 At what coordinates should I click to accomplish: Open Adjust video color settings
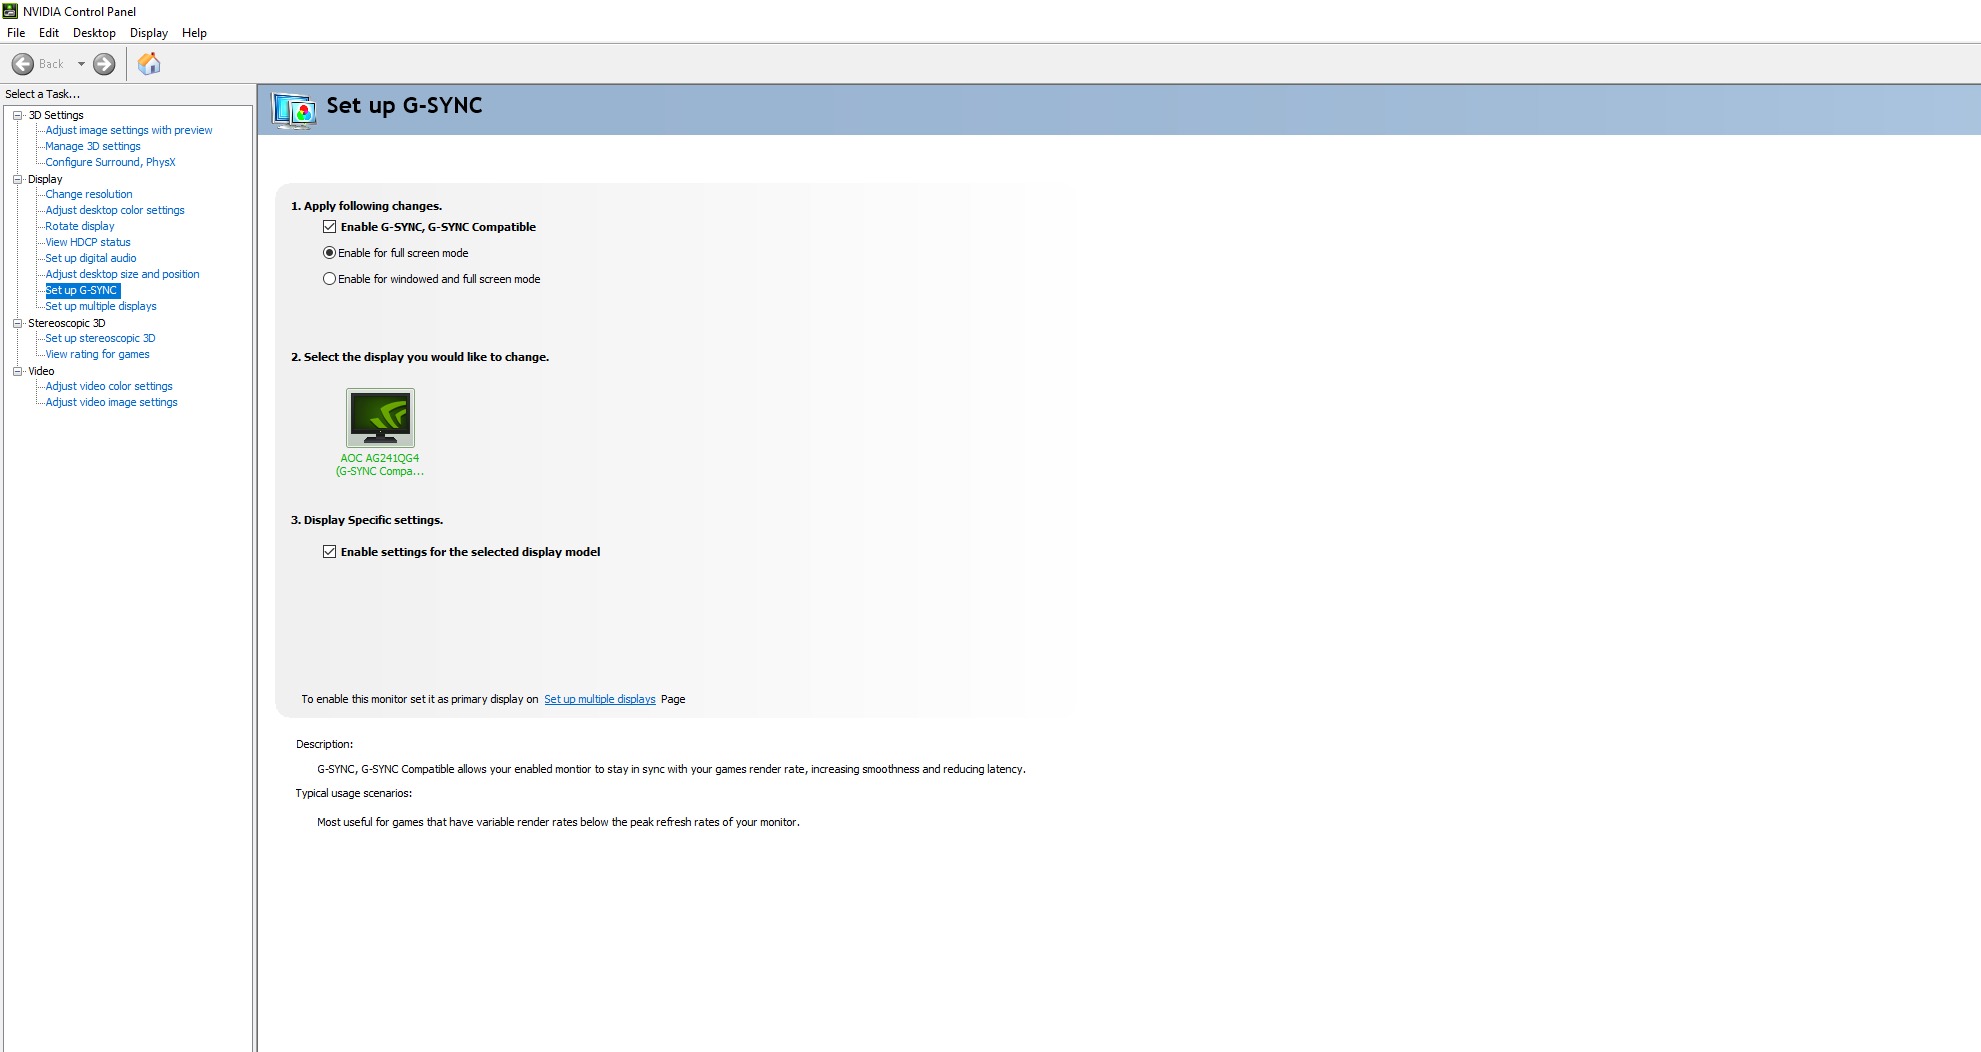click(109, 386)
